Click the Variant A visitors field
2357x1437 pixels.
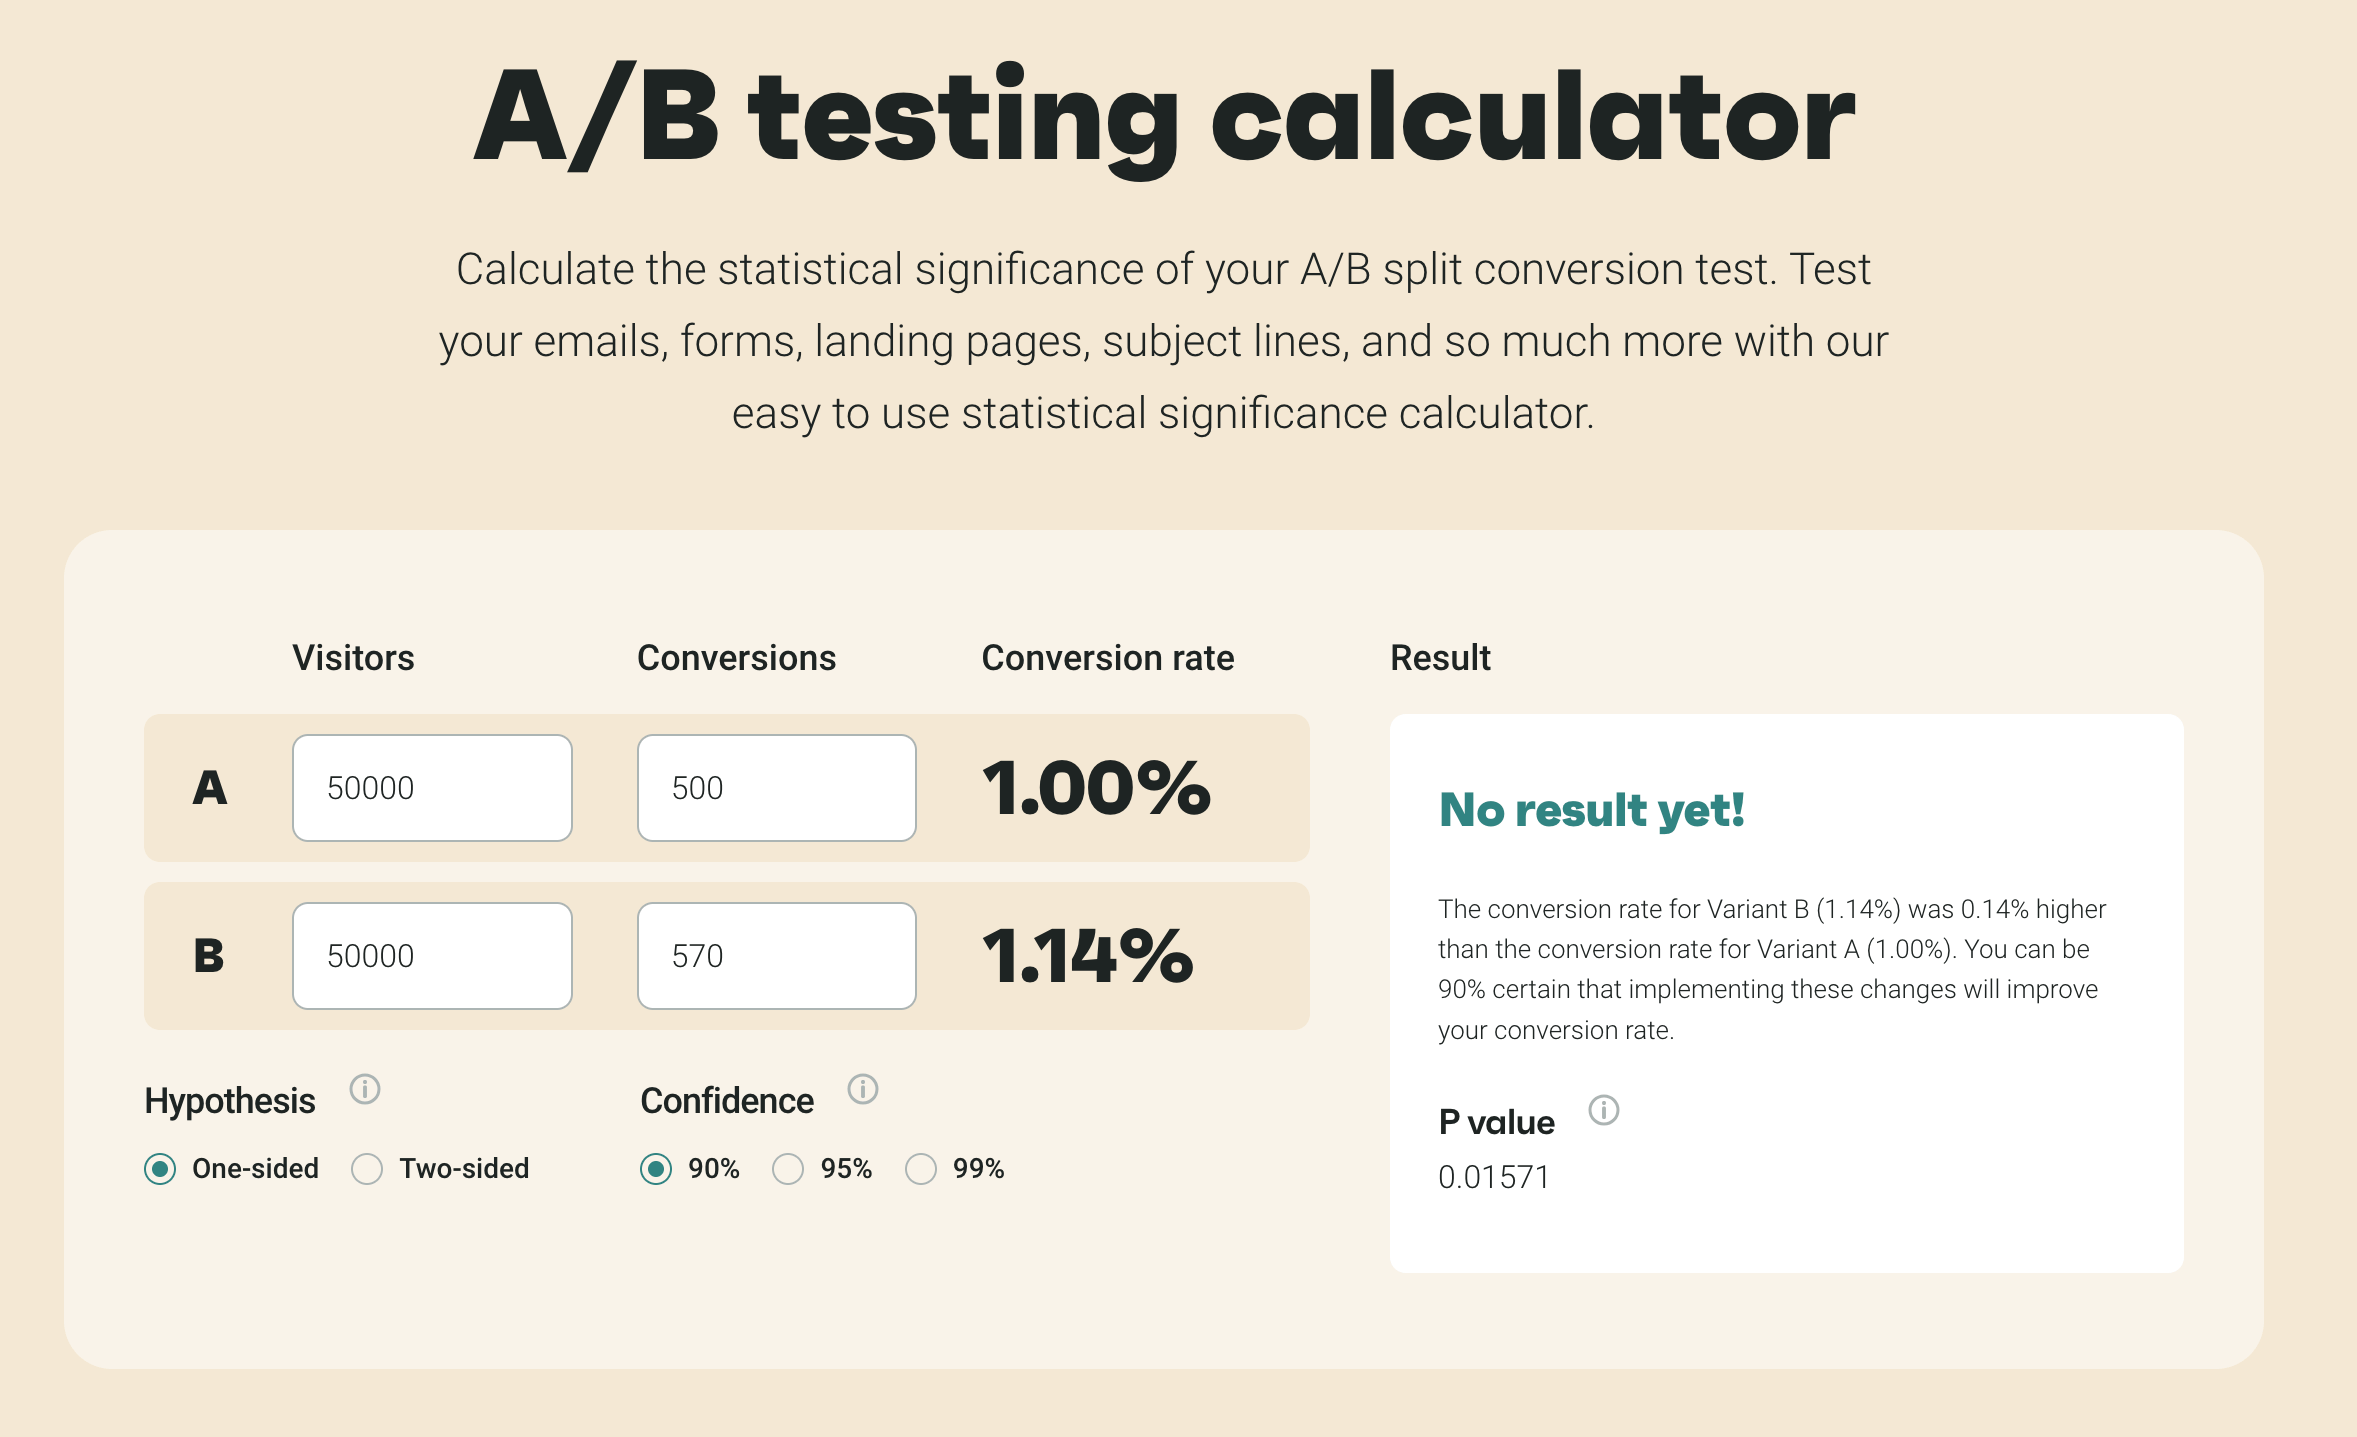point(431,787)
